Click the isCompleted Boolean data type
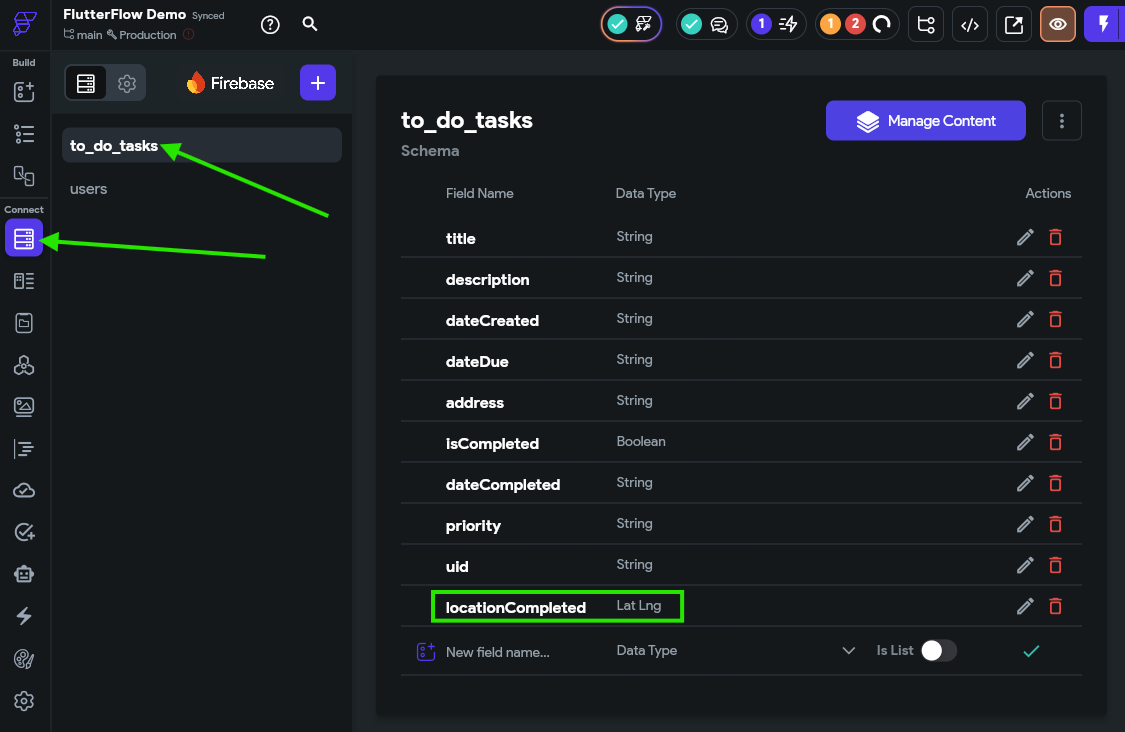This screenshot has height=732, width=1125. coord(641,441)
